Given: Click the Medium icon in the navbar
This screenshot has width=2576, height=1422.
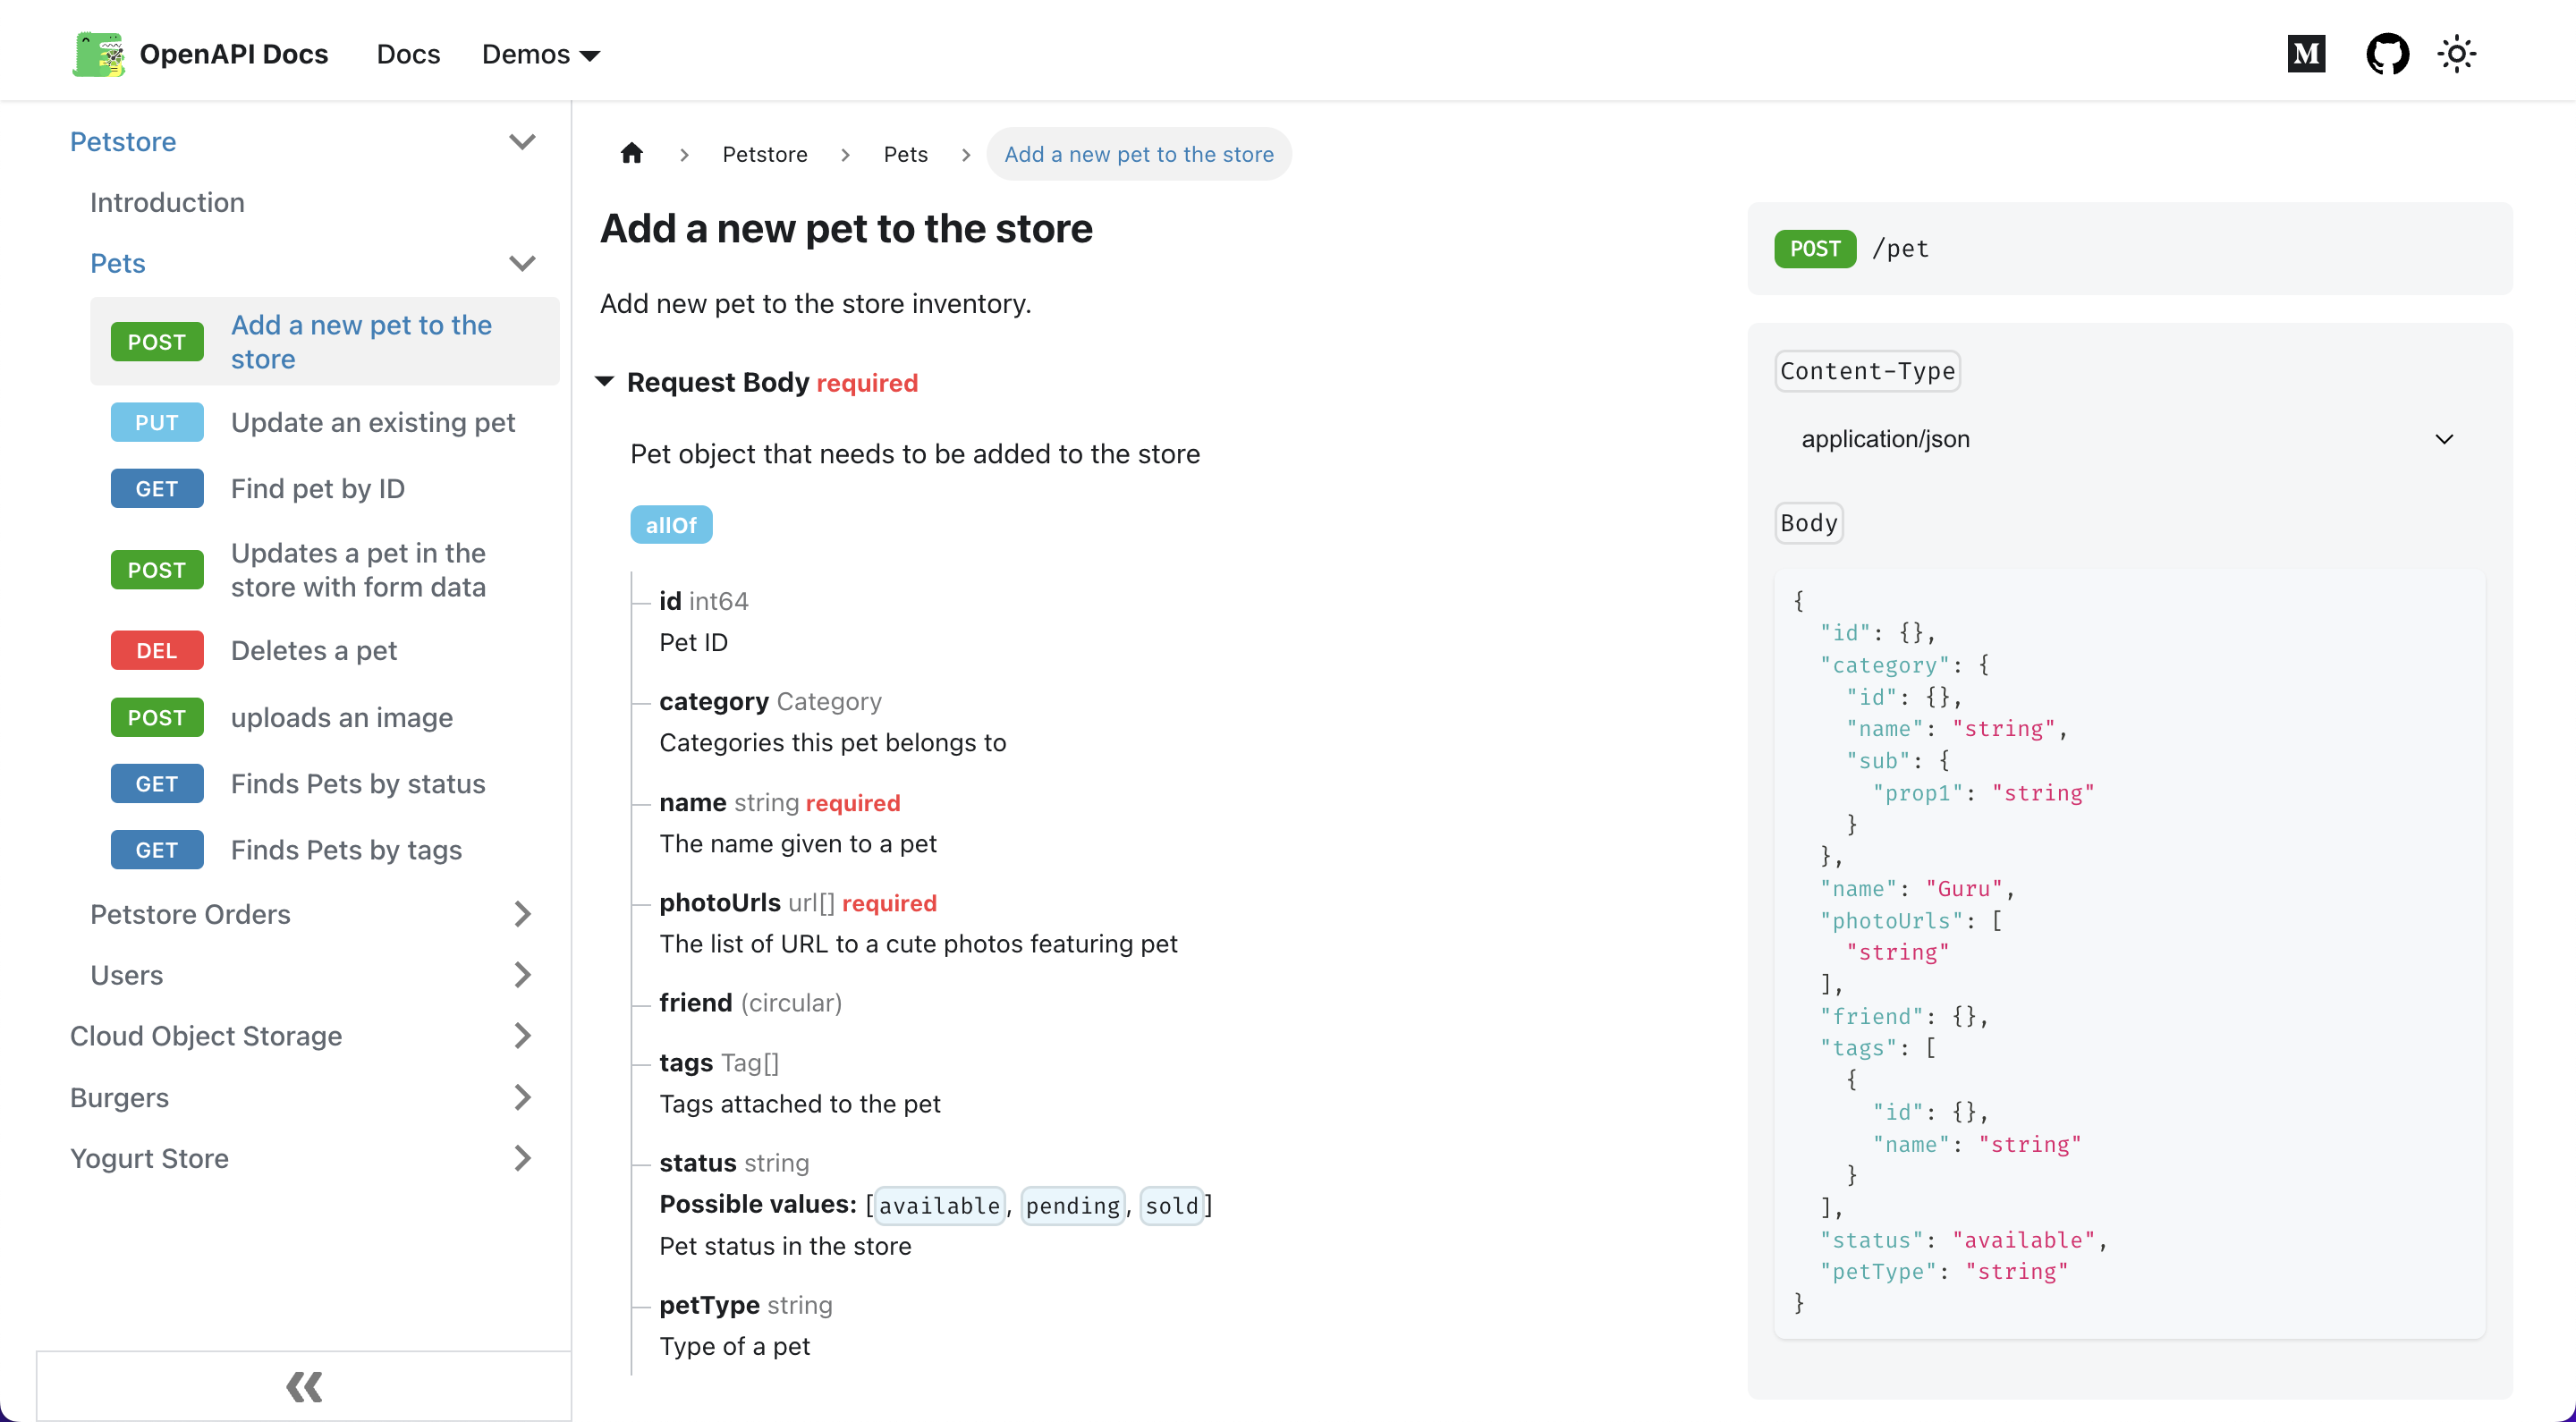Looking at the screenshot, I should (2306, 54).
